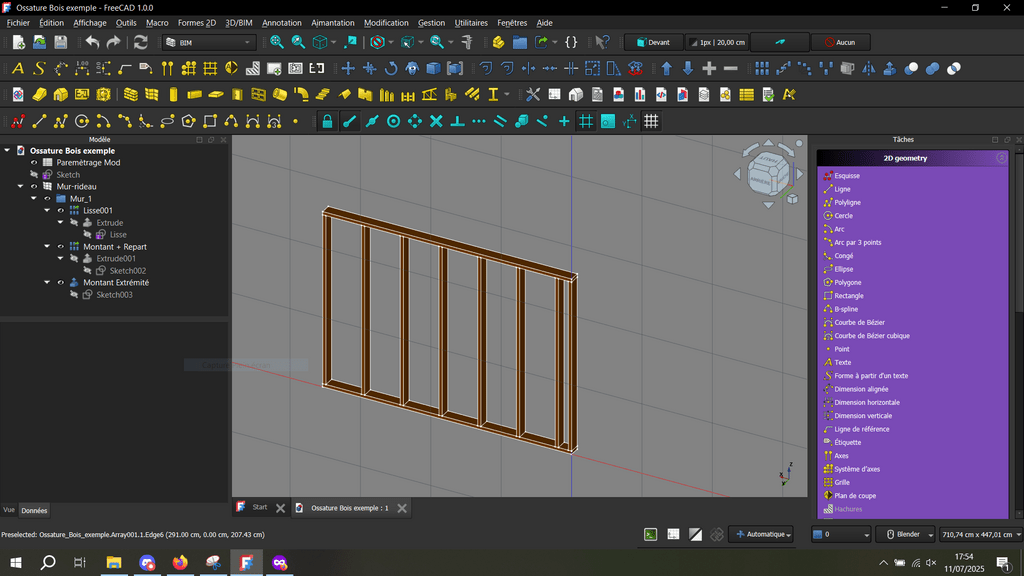Image resolution: width=1024 pixels, height=576 pixels.
Task: Click the Refresh recompute icon
Action: click(140, 42)
